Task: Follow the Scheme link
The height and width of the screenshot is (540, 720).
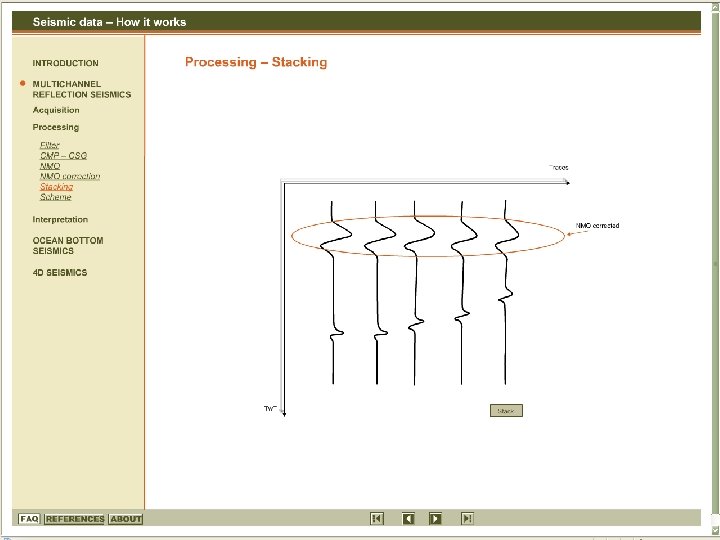Action: click(56, 197)
